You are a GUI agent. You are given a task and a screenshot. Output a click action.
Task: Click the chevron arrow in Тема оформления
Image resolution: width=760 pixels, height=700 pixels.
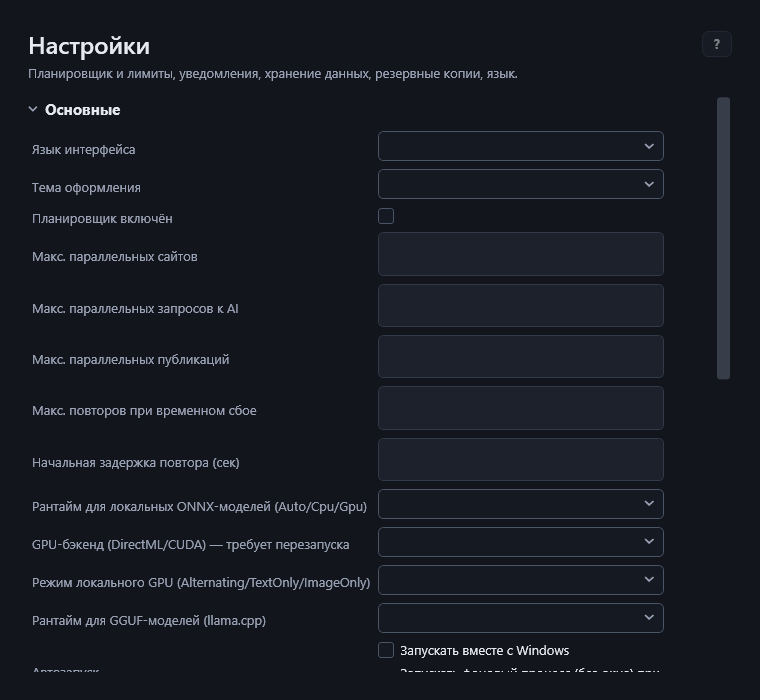coord(649,184)
